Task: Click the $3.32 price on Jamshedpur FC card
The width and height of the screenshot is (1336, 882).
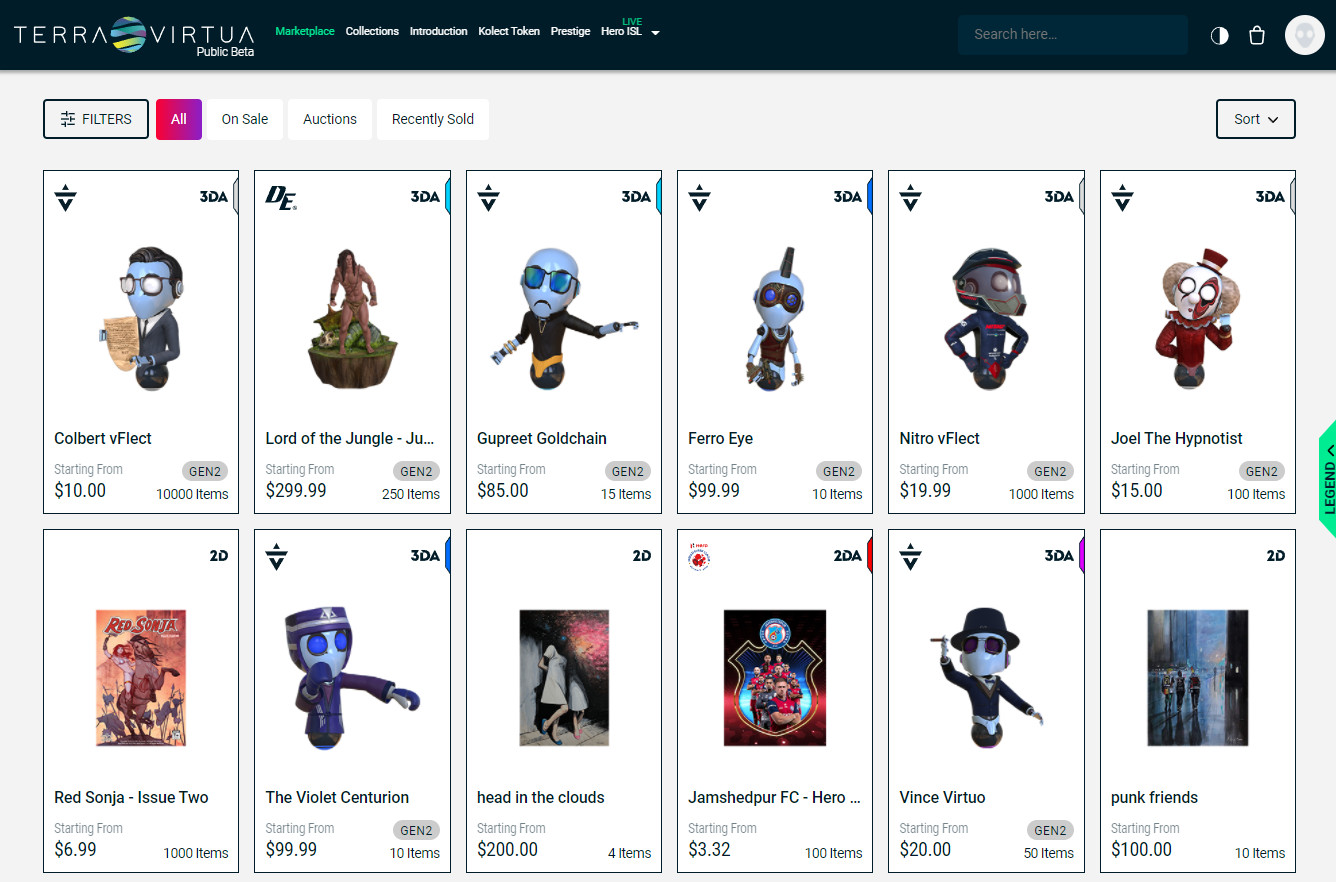Action: [709, 849]
